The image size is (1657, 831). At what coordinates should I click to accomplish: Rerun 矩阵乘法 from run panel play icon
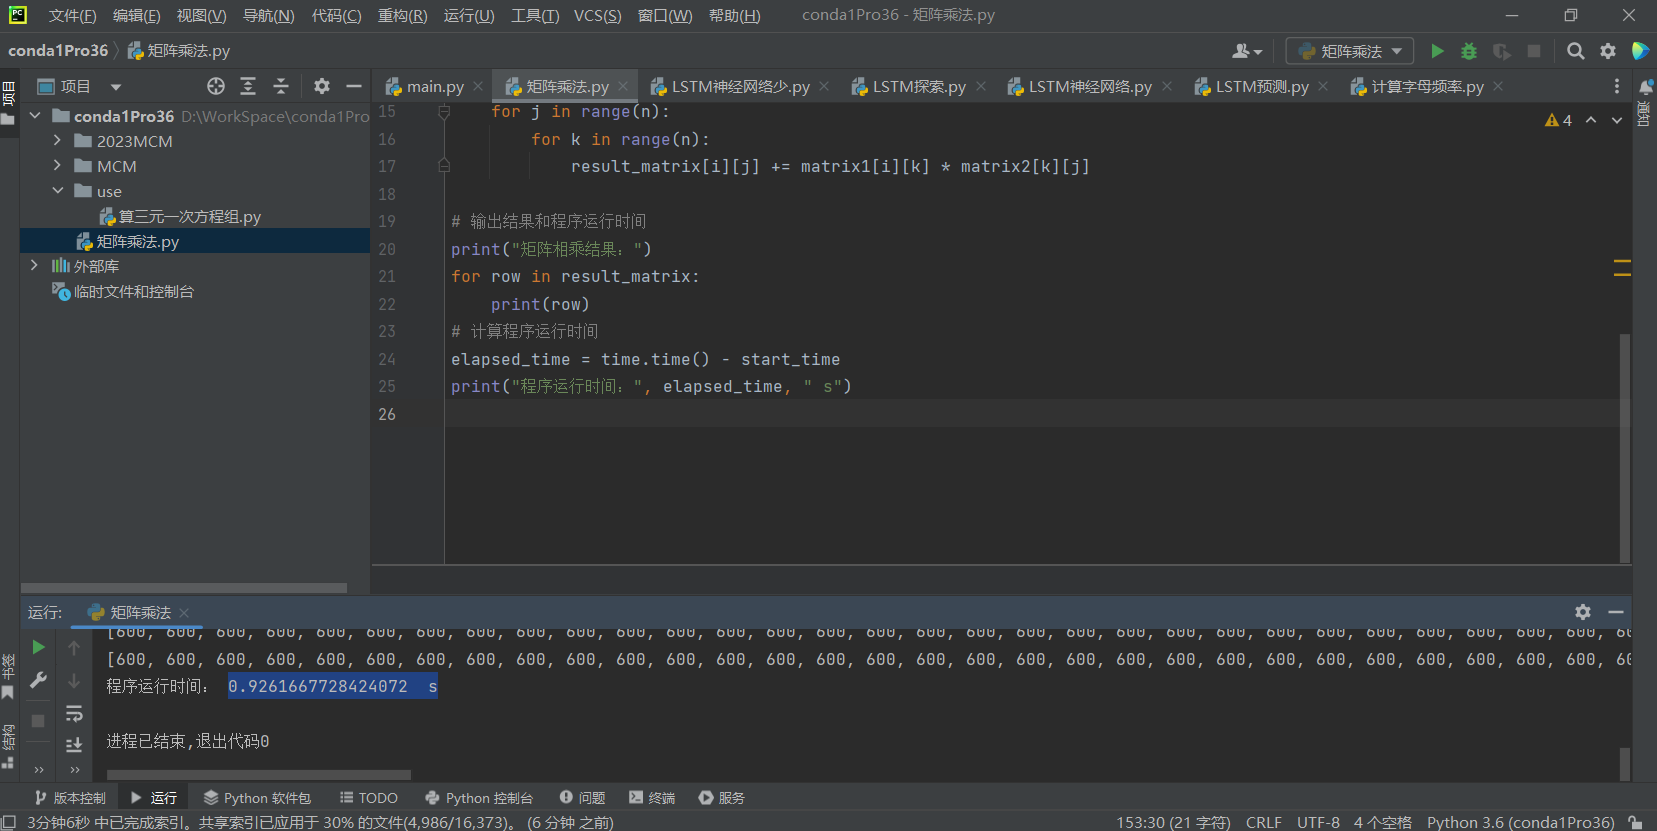point(38,647)
